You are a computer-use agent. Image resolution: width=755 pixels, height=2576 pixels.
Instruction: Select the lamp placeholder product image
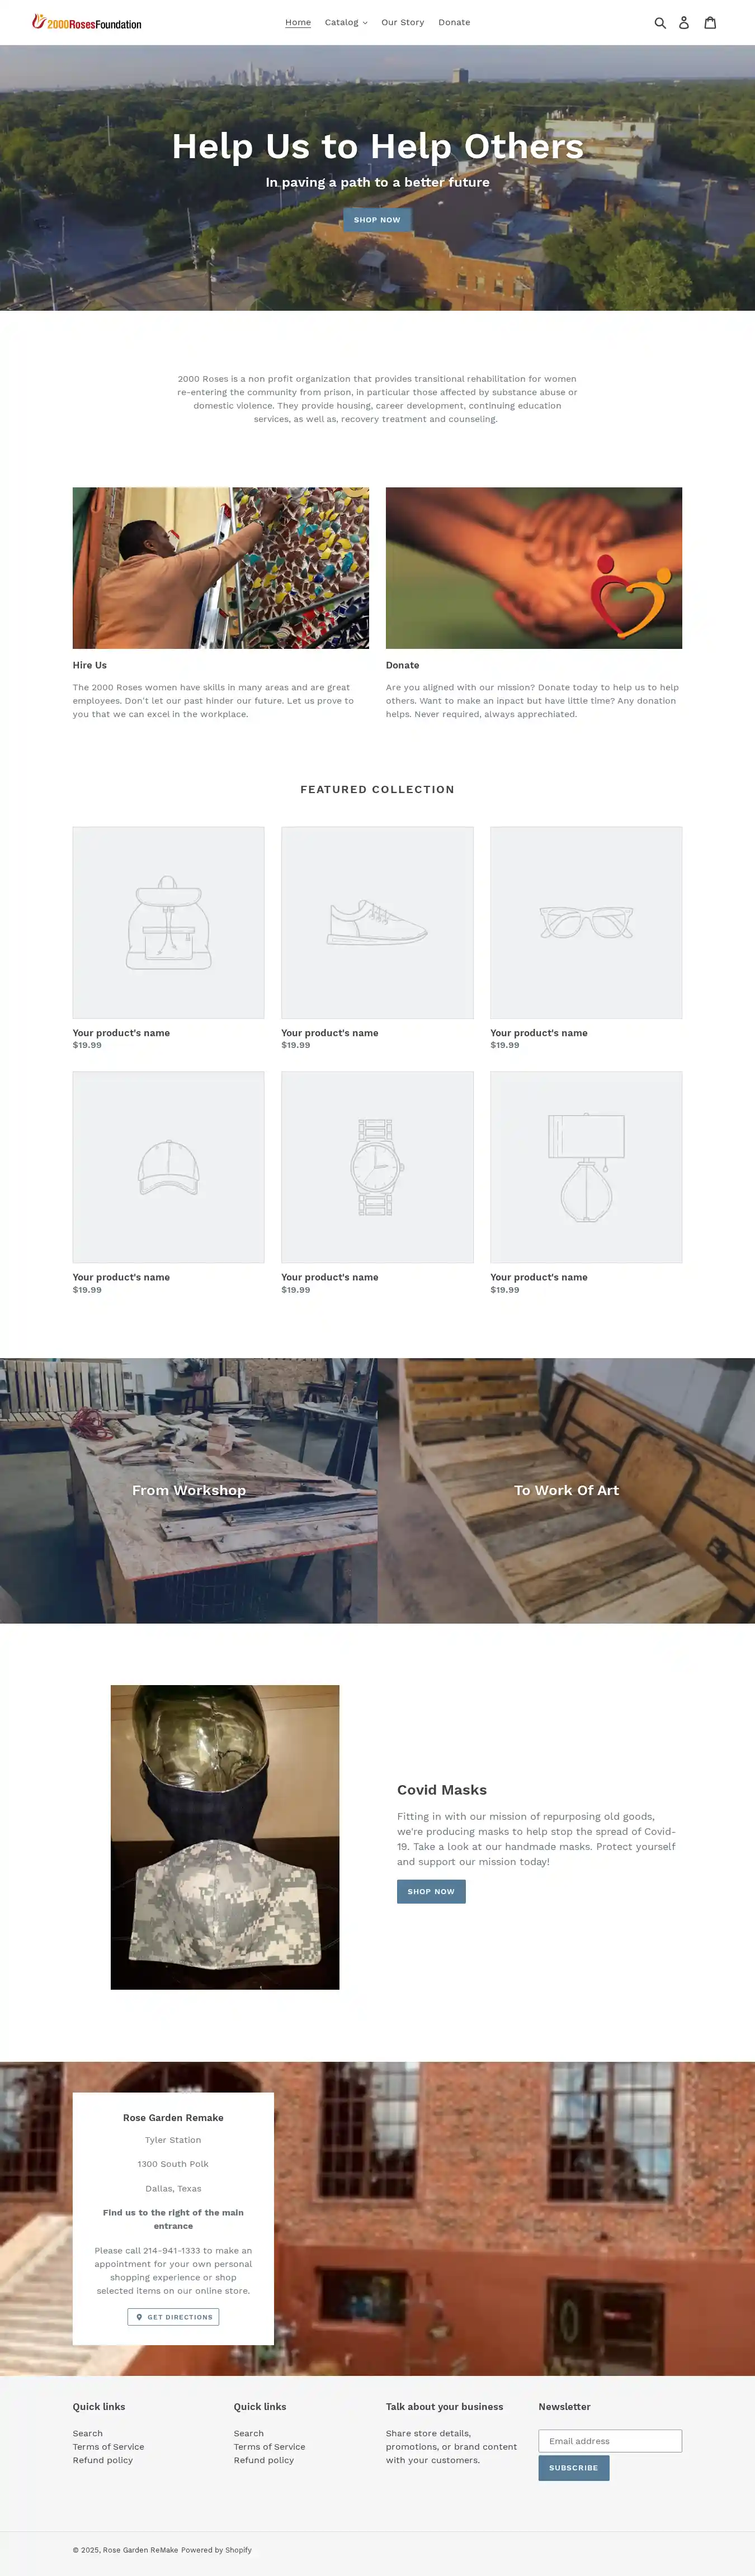(x=586, y=1167)
